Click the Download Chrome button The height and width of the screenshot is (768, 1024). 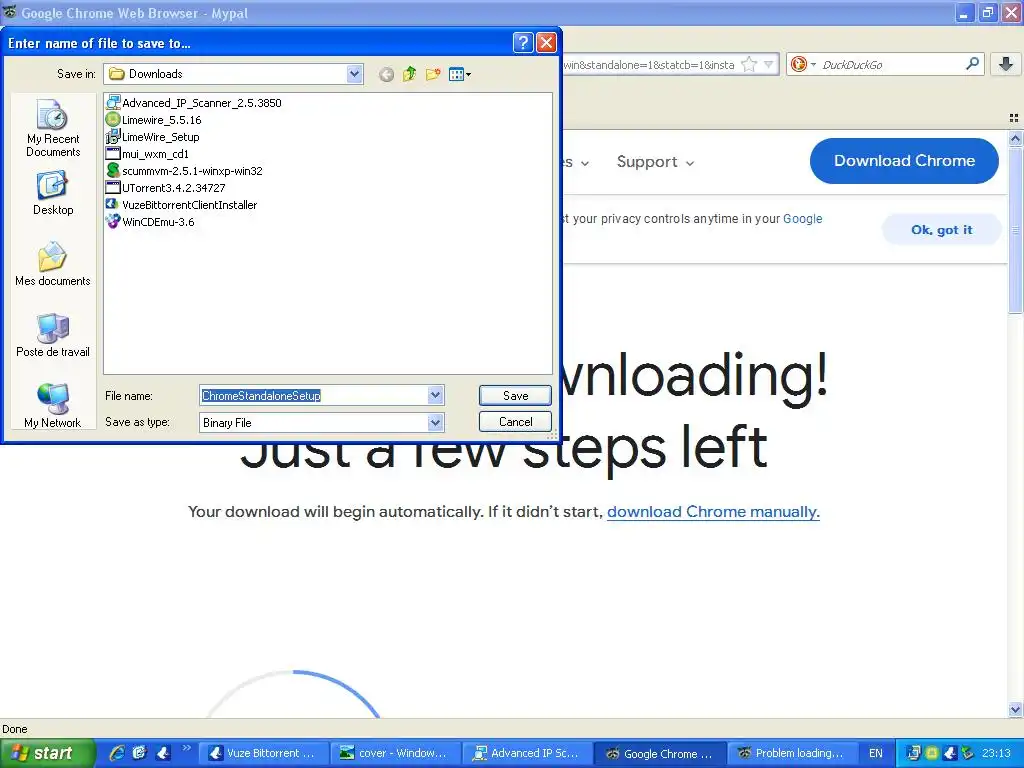[904, 161]
